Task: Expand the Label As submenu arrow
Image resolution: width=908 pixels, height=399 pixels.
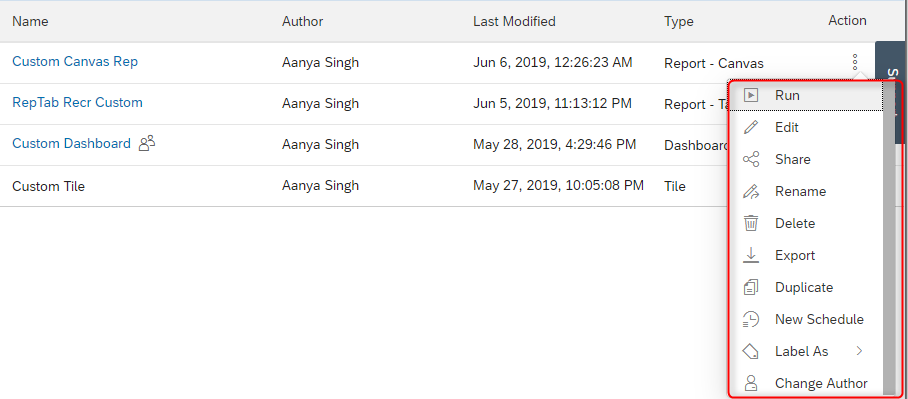Action: (x=859, y=351)
